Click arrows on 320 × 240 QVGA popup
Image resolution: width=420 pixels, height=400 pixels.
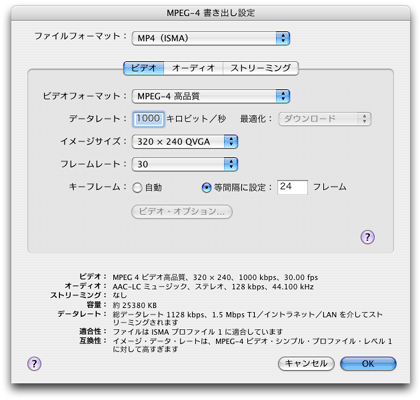(231, 142)
